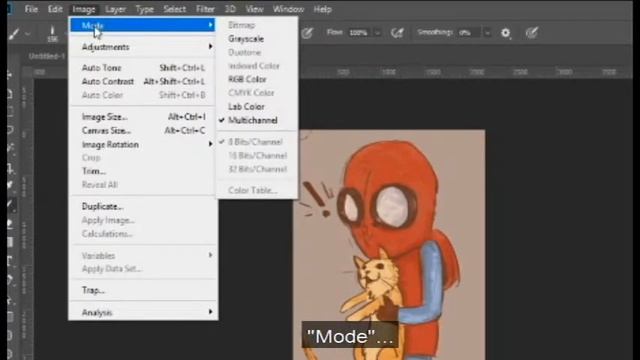Click the brush tool preset icon
The height and width of the screenshot is (360, 640).
pos(14,33)
